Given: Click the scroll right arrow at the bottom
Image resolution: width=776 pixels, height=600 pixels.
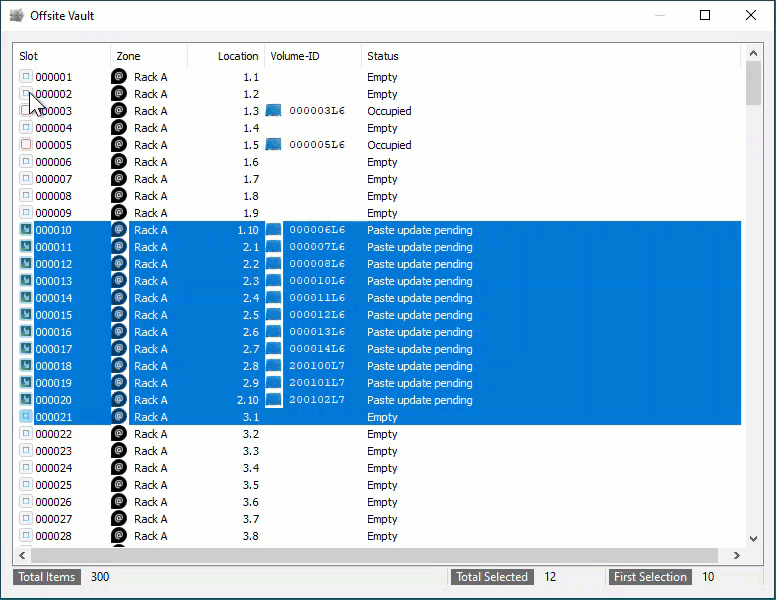Looking at the screenshot, I should click(736, 555).
